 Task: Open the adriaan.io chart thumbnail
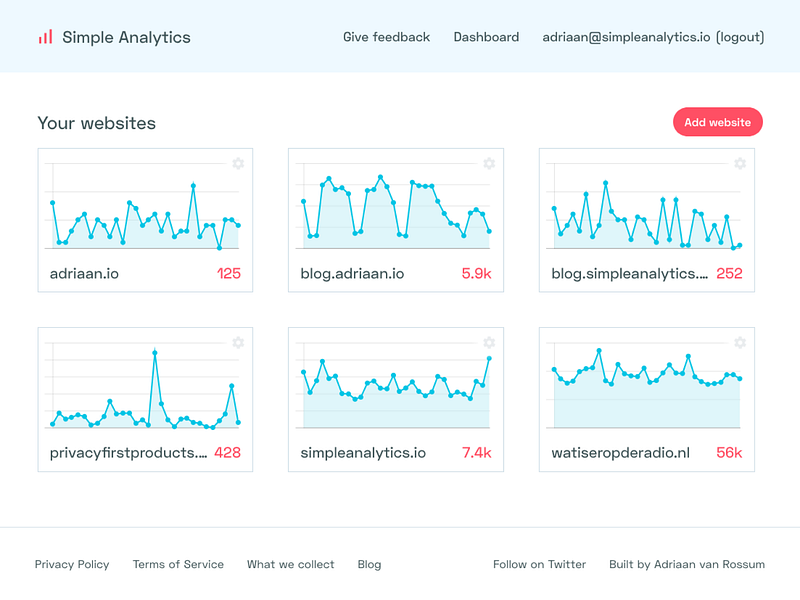(142, 206)
